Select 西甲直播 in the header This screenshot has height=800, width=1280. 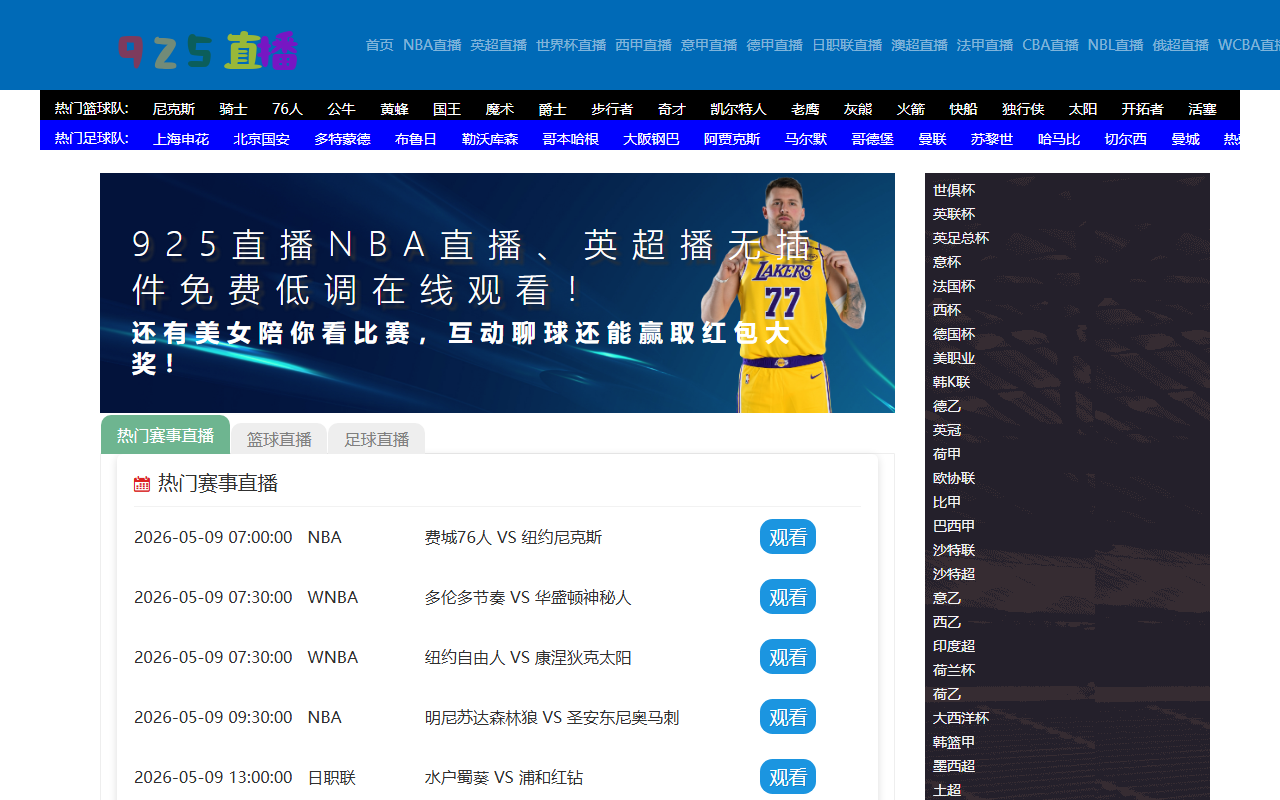pos(643,45)
